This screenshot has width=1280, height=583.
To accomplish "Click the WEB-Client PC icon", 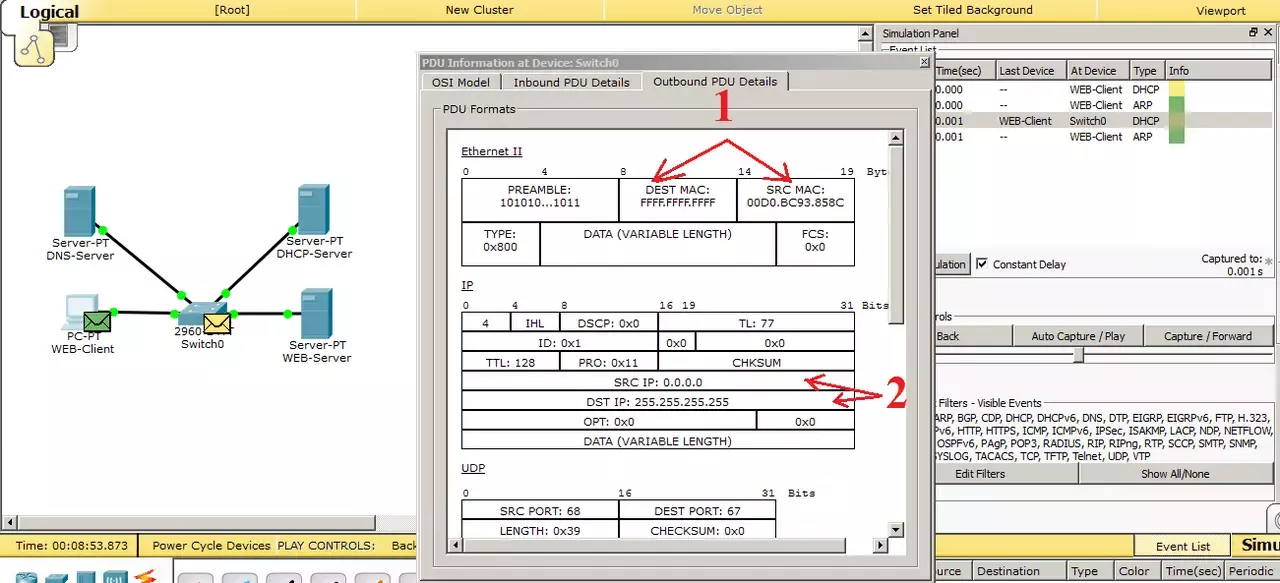I will point(80,314).
